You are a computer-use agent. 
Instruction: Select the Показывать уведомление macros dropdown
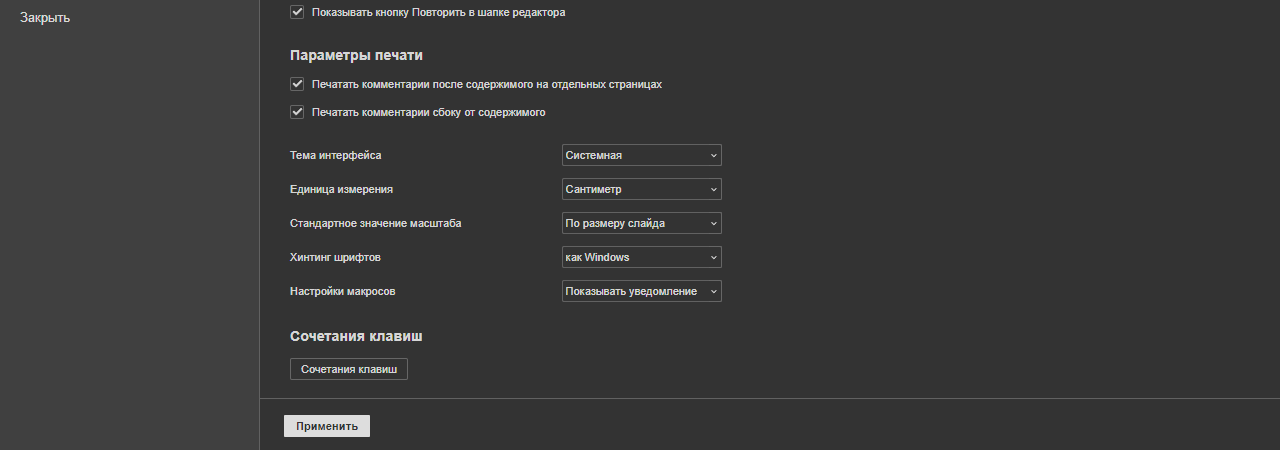[641, 291]
